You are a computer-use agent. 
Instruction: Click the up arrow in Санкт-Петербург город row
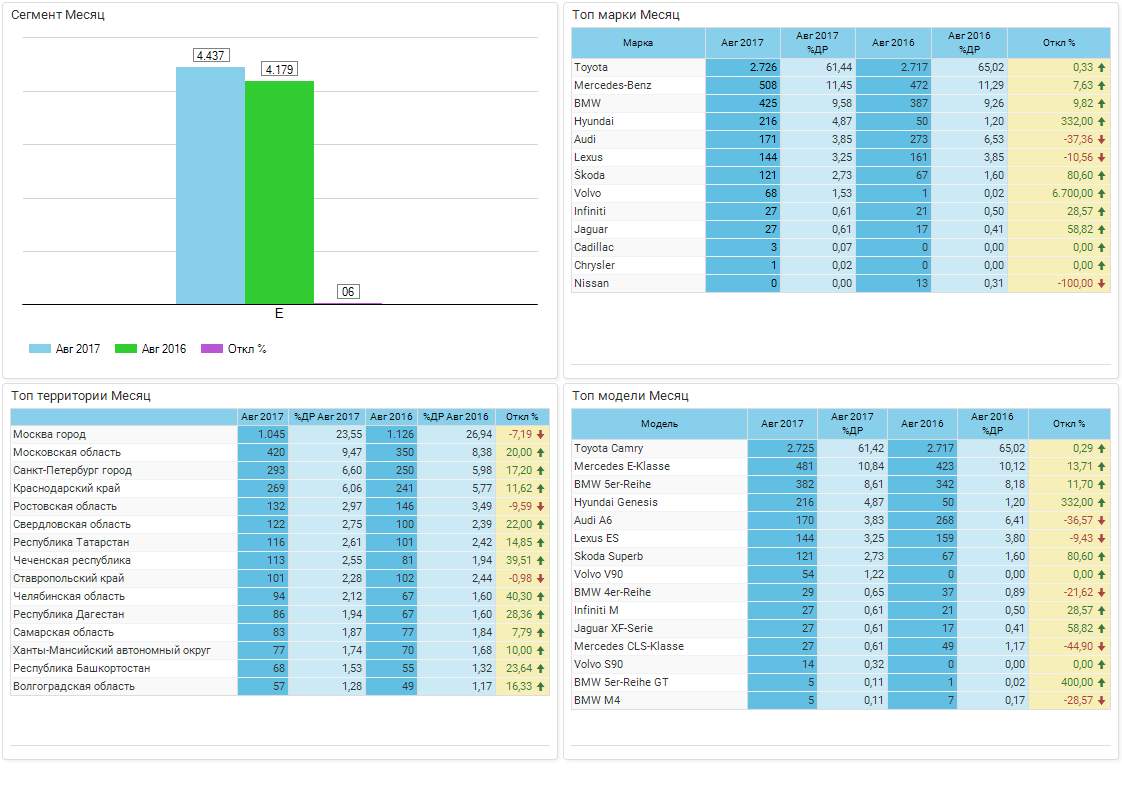point(540,470)
